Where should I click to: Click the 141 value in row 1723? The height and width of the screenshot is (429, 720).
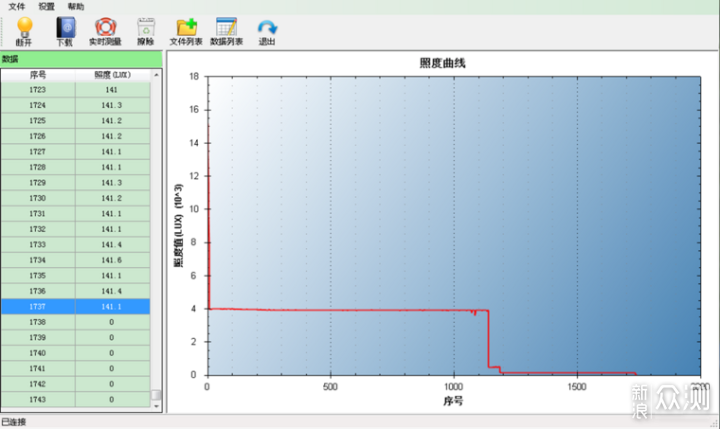pyautogui.click(x=112, y=90)
